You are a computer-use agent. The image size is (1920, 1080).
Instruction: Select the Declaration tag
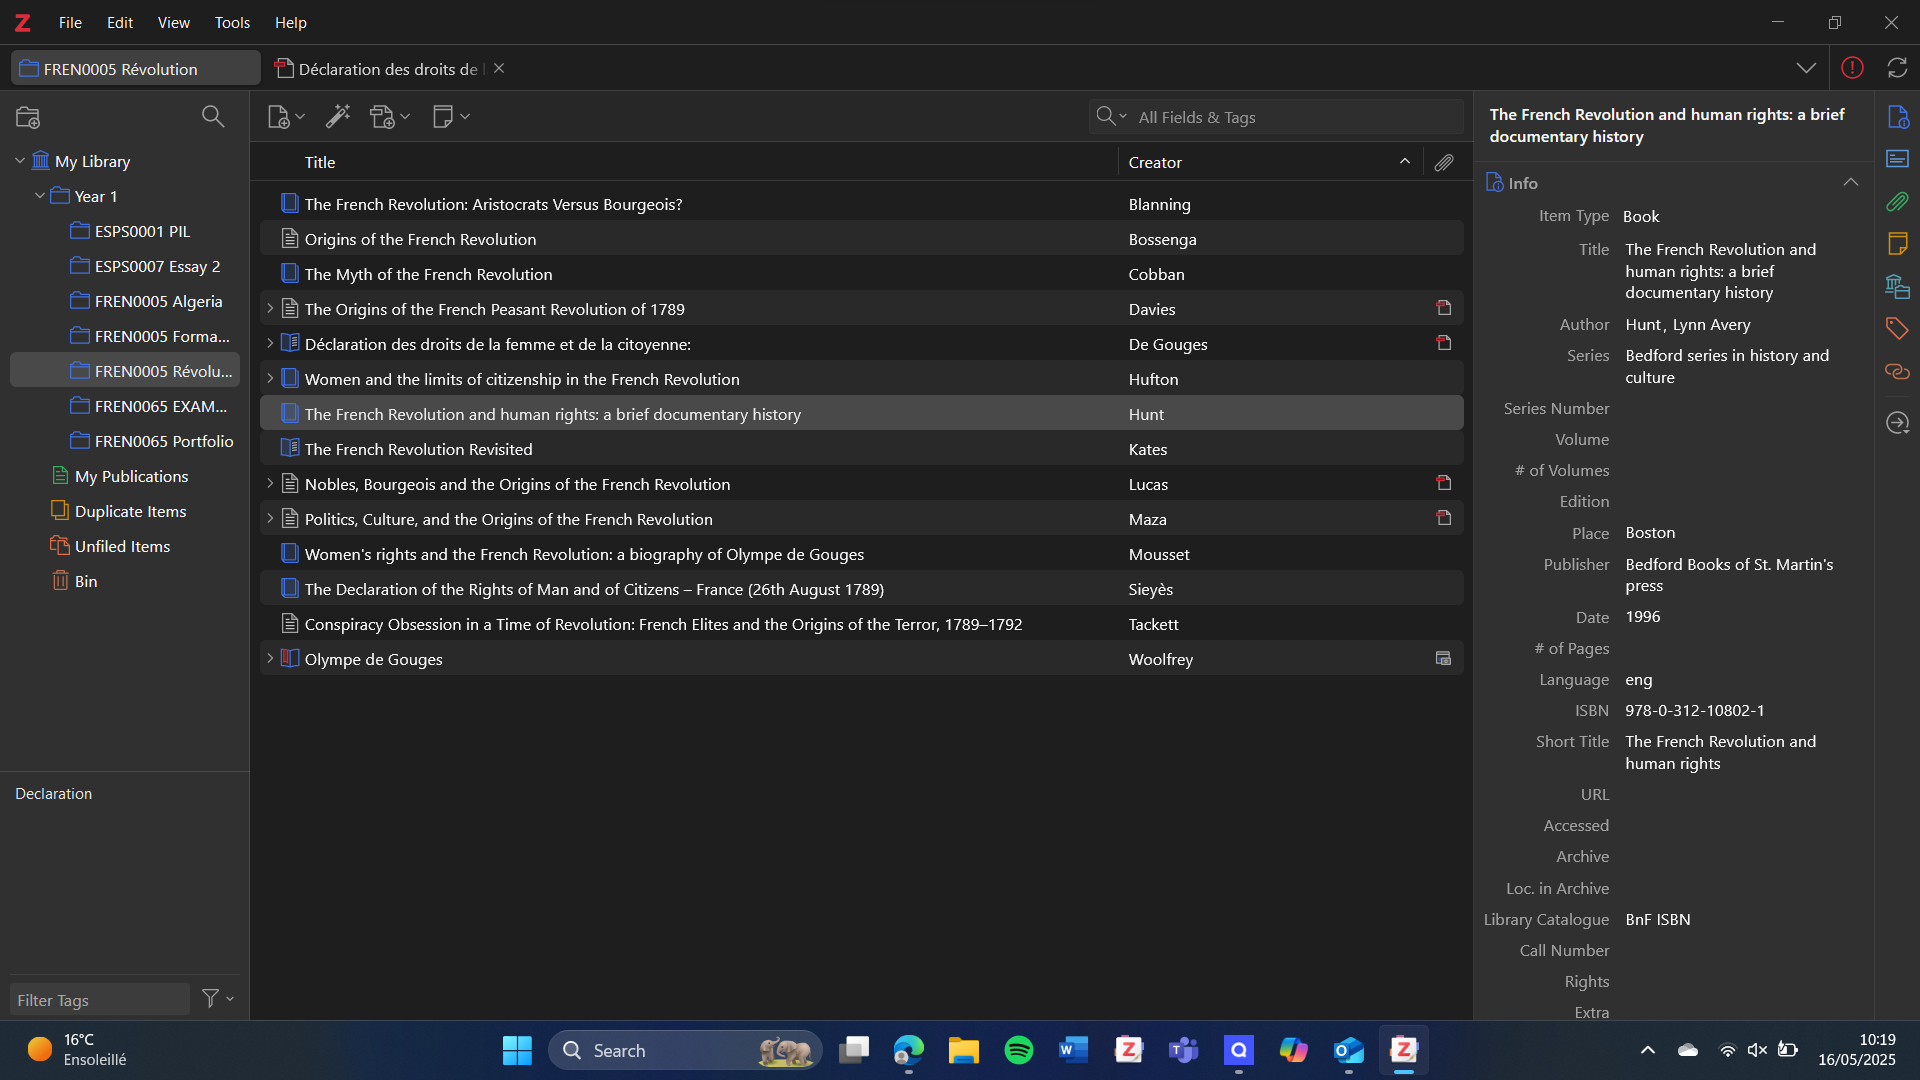point(54,794)
